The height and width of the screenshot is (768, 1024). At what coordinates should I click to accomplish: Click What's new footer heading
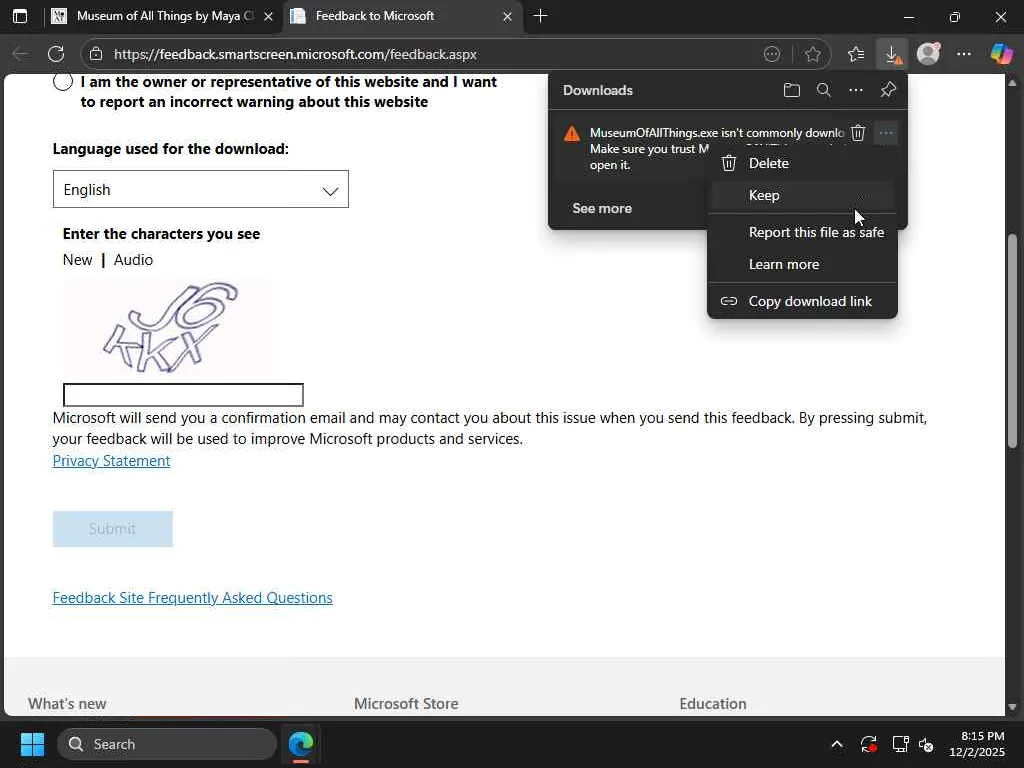67,704
